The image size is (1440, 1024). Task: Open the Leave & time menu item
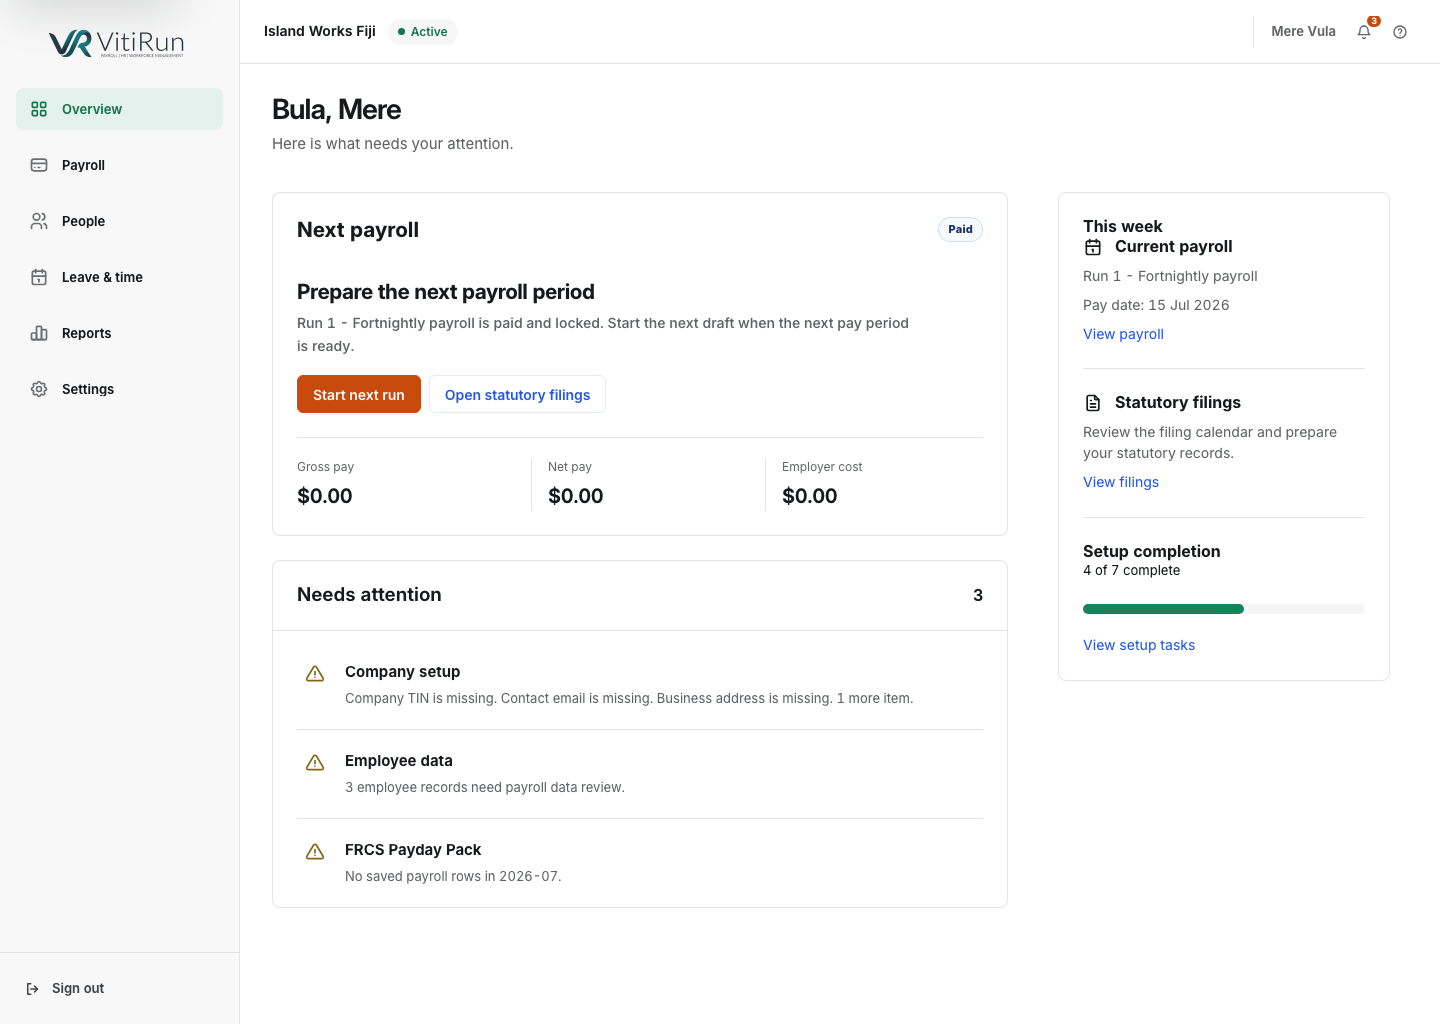pyautogui.click(x=119, y=277)
